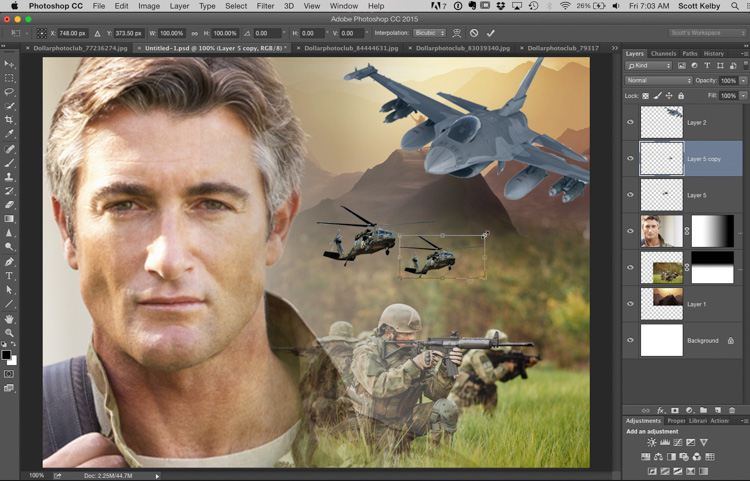Open the layer Kind filter dropdown
The width and height of the screenshot is (750, 481).
(x=649, y=66)
